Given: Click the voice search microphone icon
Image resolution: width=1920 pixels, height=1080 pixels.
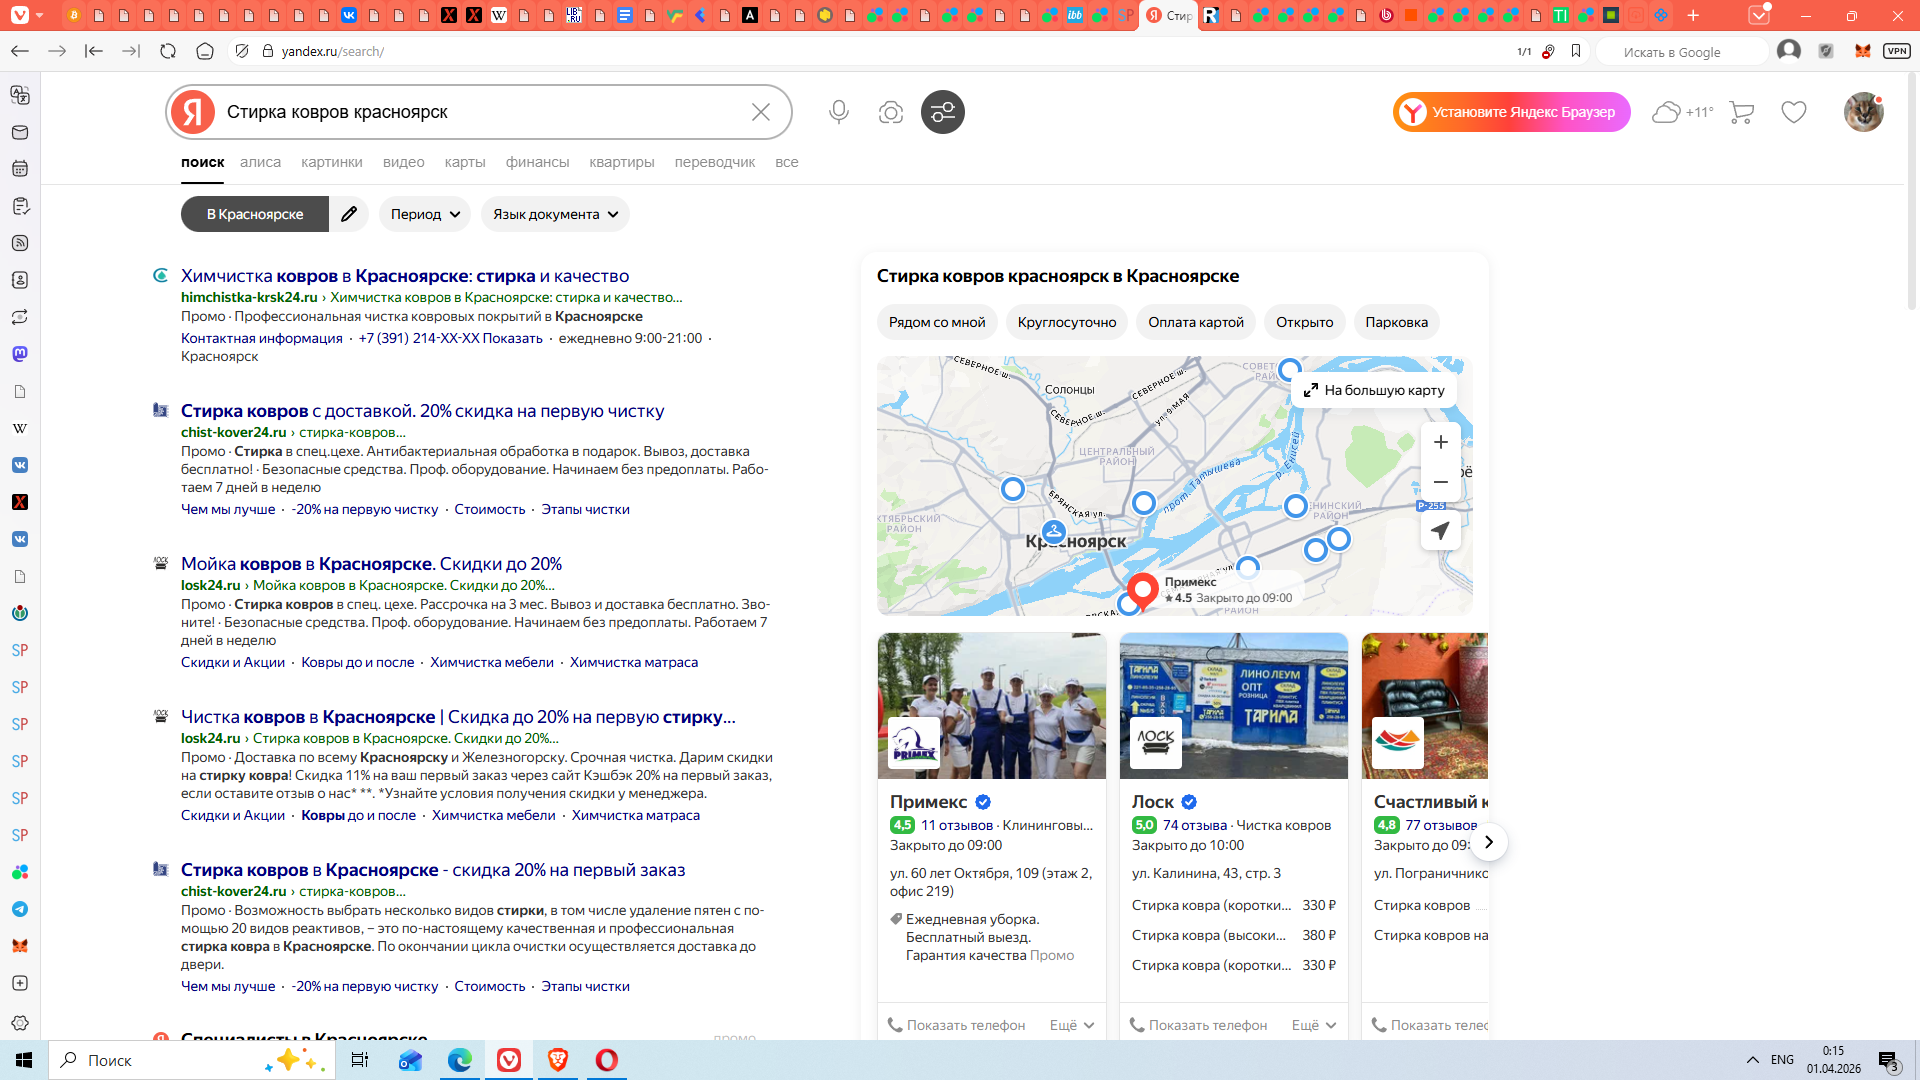Looking at the screenshot, I should point(839,112).
